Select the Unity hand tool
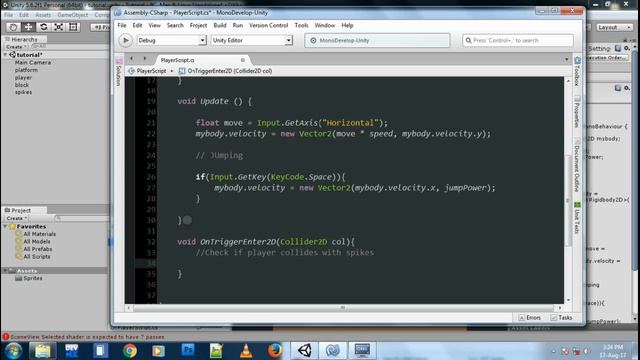This screenshot has width=640, height=360. [x=13, y=27]
